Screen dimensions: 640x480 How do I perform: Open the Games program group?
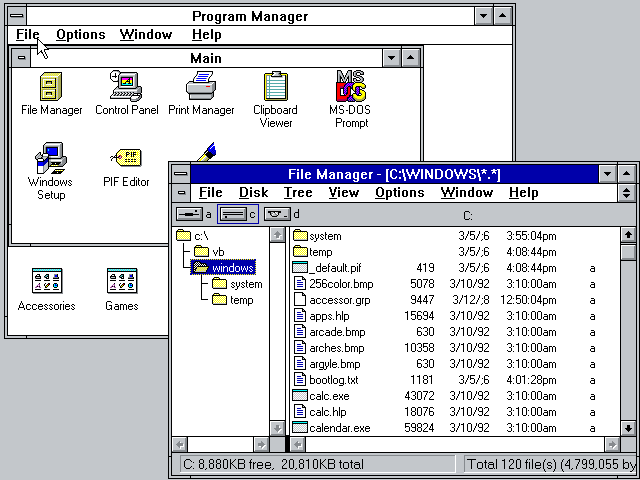(122, 283)
